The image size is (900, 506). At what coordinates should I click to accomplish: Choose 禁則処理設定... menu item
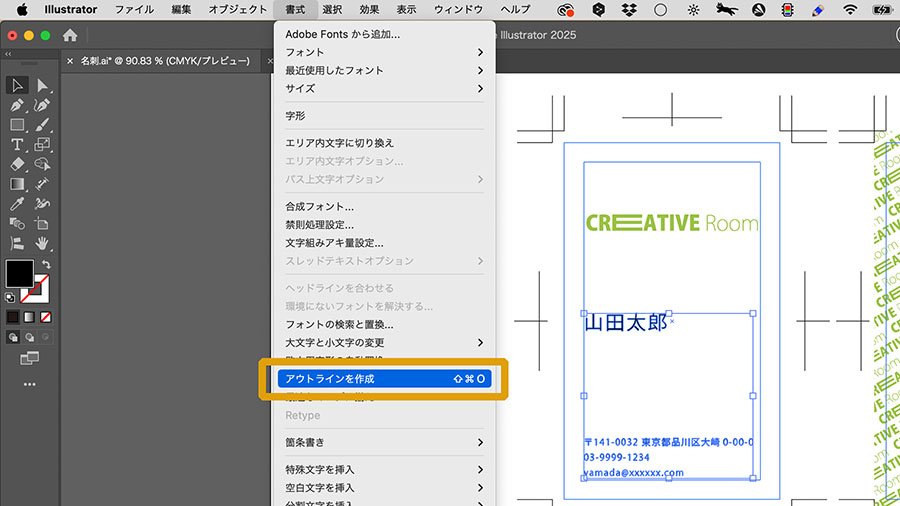tap(384, 225)
